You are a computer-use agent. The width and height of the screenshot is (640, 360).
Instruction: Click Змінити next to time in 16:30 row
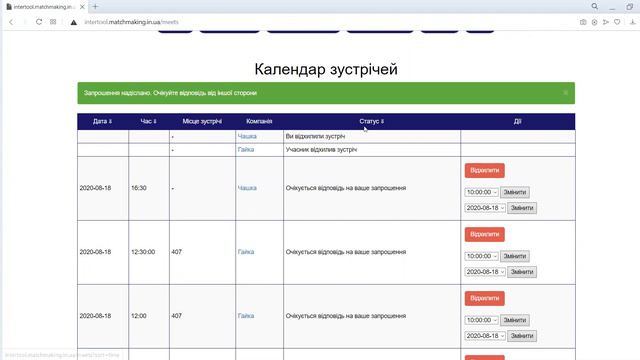click(515, 192)
